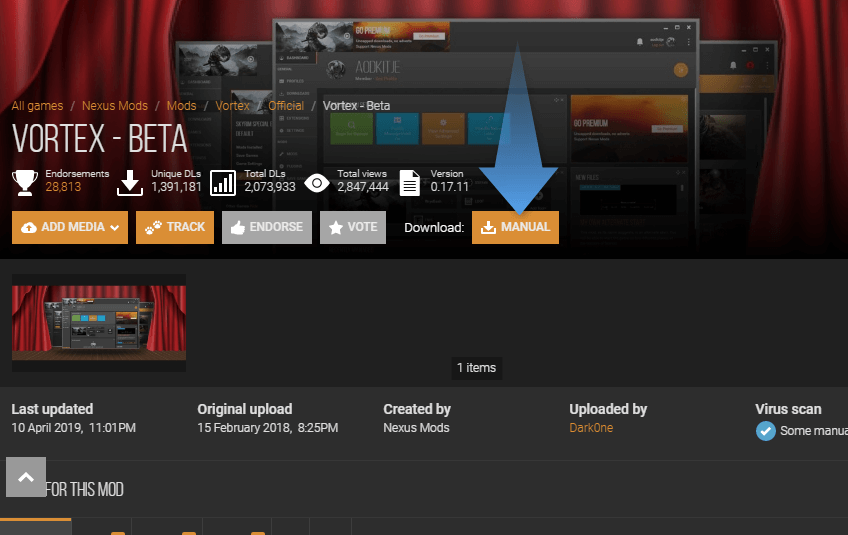Click the Version document icon
Viewport: 848px width, 535px height.
click(409, 182)
